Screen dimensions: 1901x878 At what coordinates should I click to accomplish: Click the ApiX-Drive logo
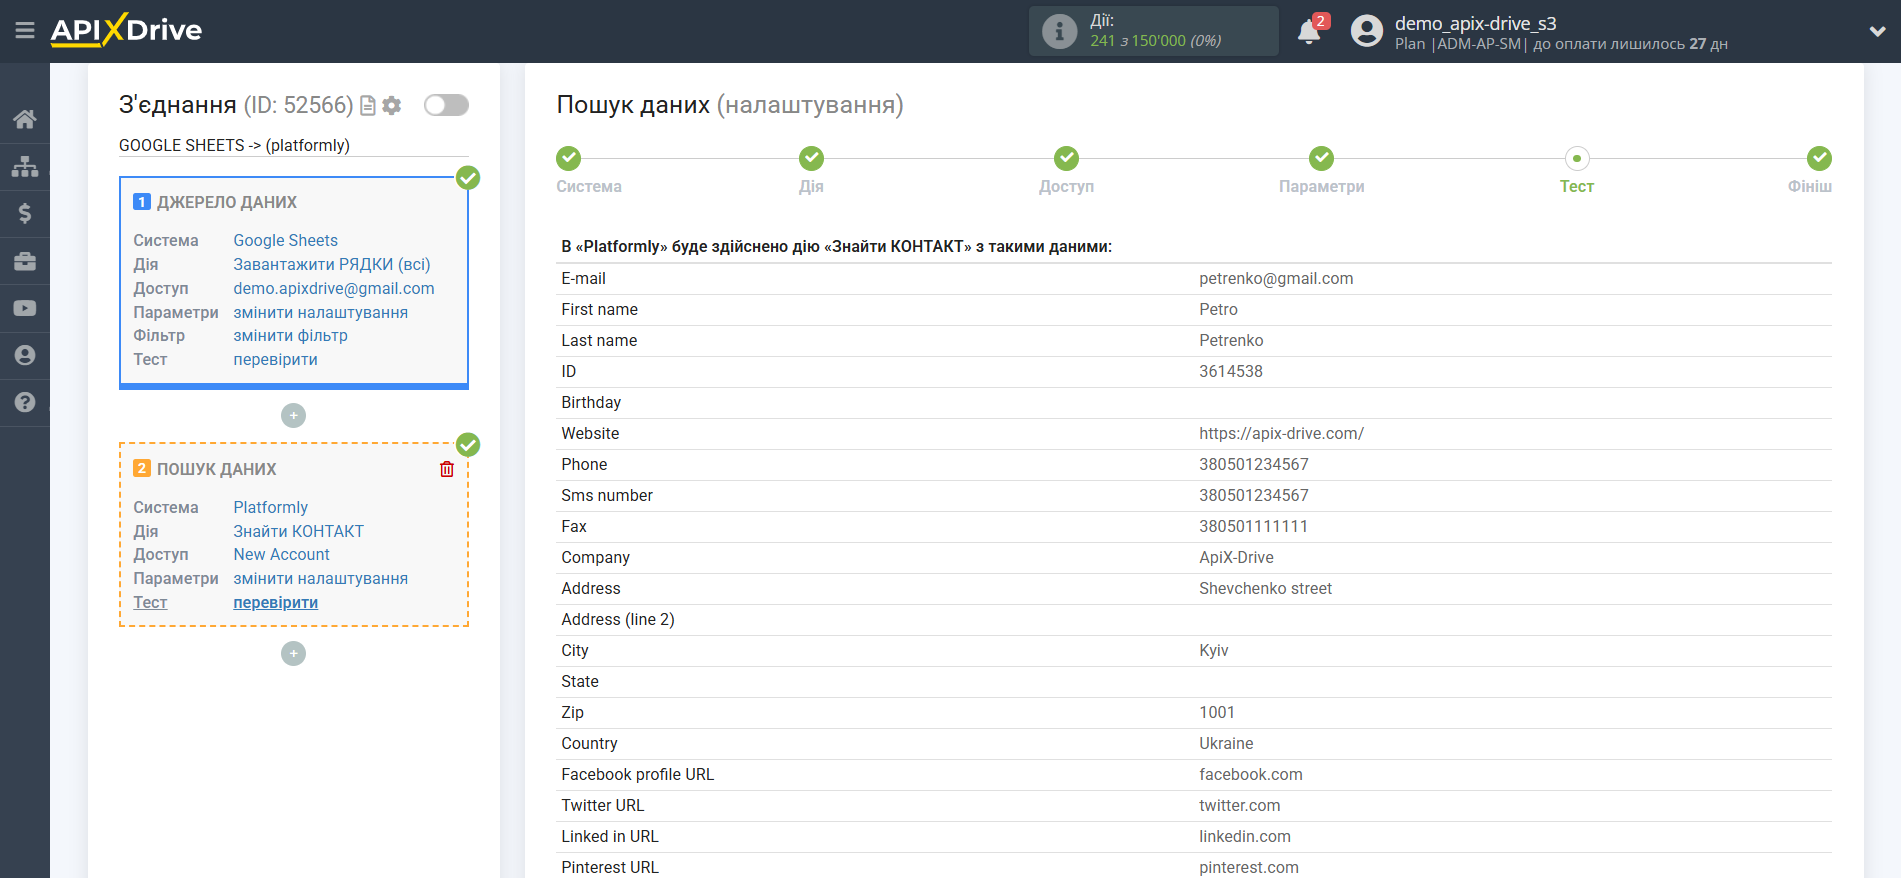pyautogui.click(x=126, y=30)
